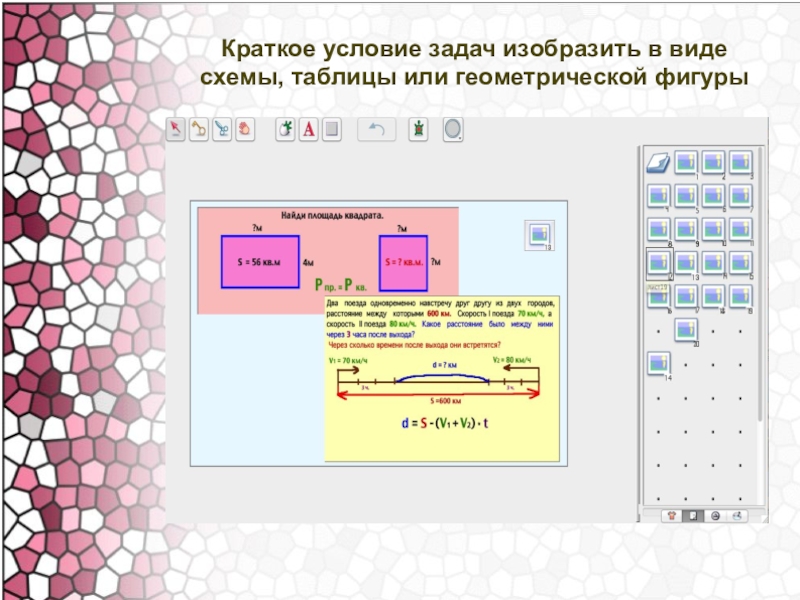This screenshot has height=600, width=800.
Task: Click the side panel vertical scrollbar
Action: [x=760, y=286]
